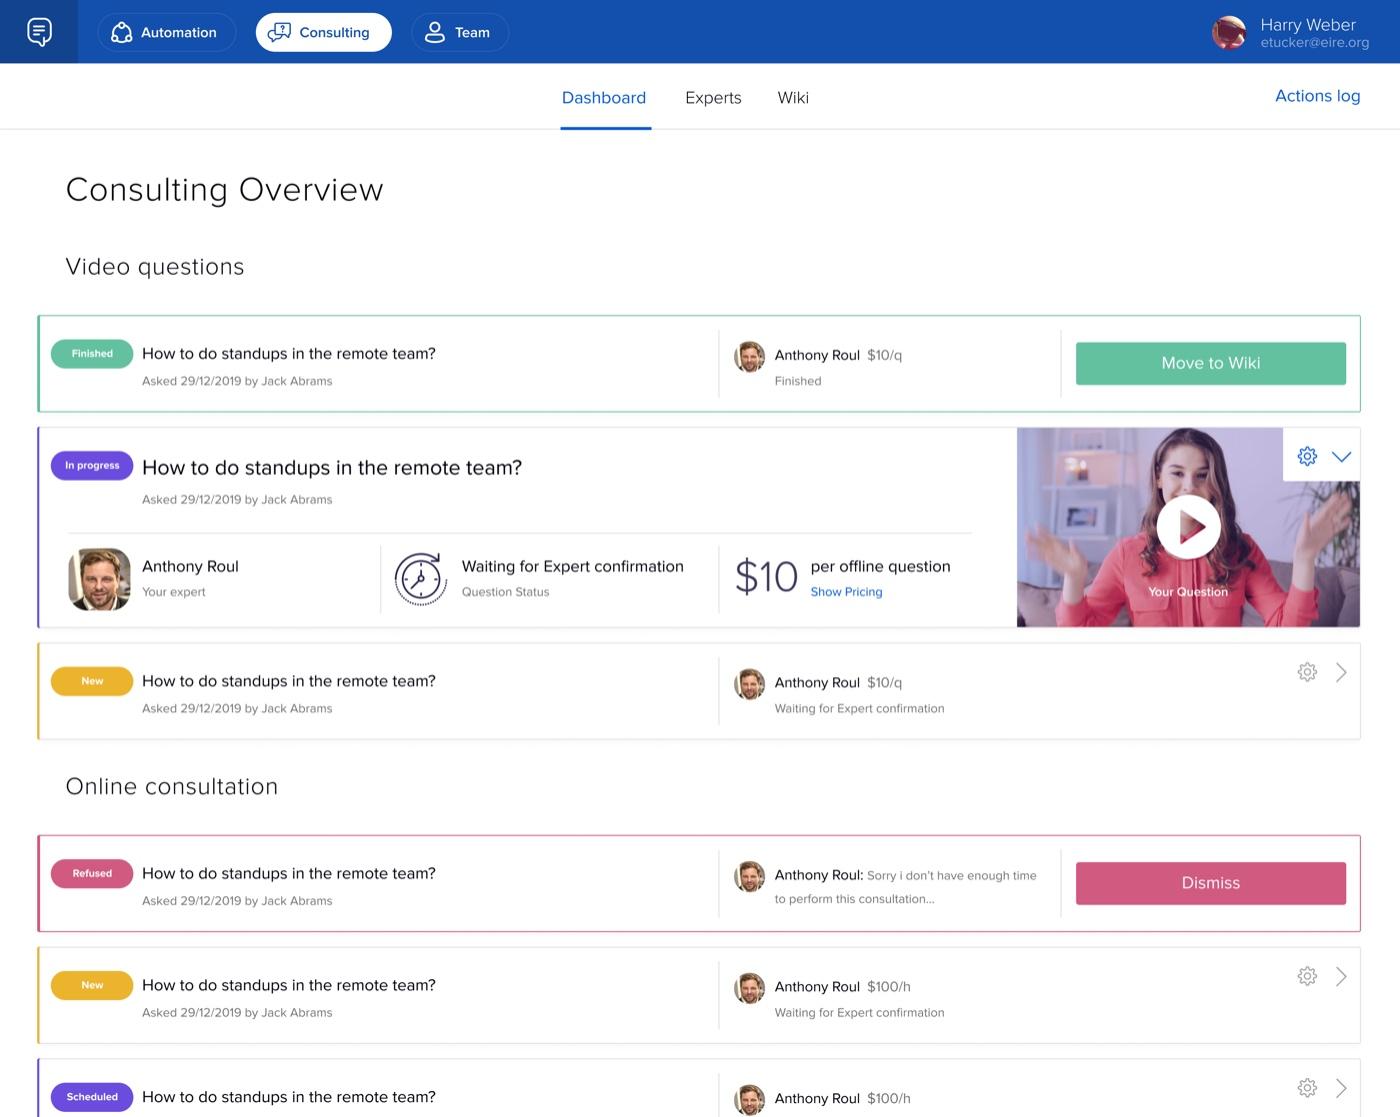Play the Your Question video

tap(1188, 527)
